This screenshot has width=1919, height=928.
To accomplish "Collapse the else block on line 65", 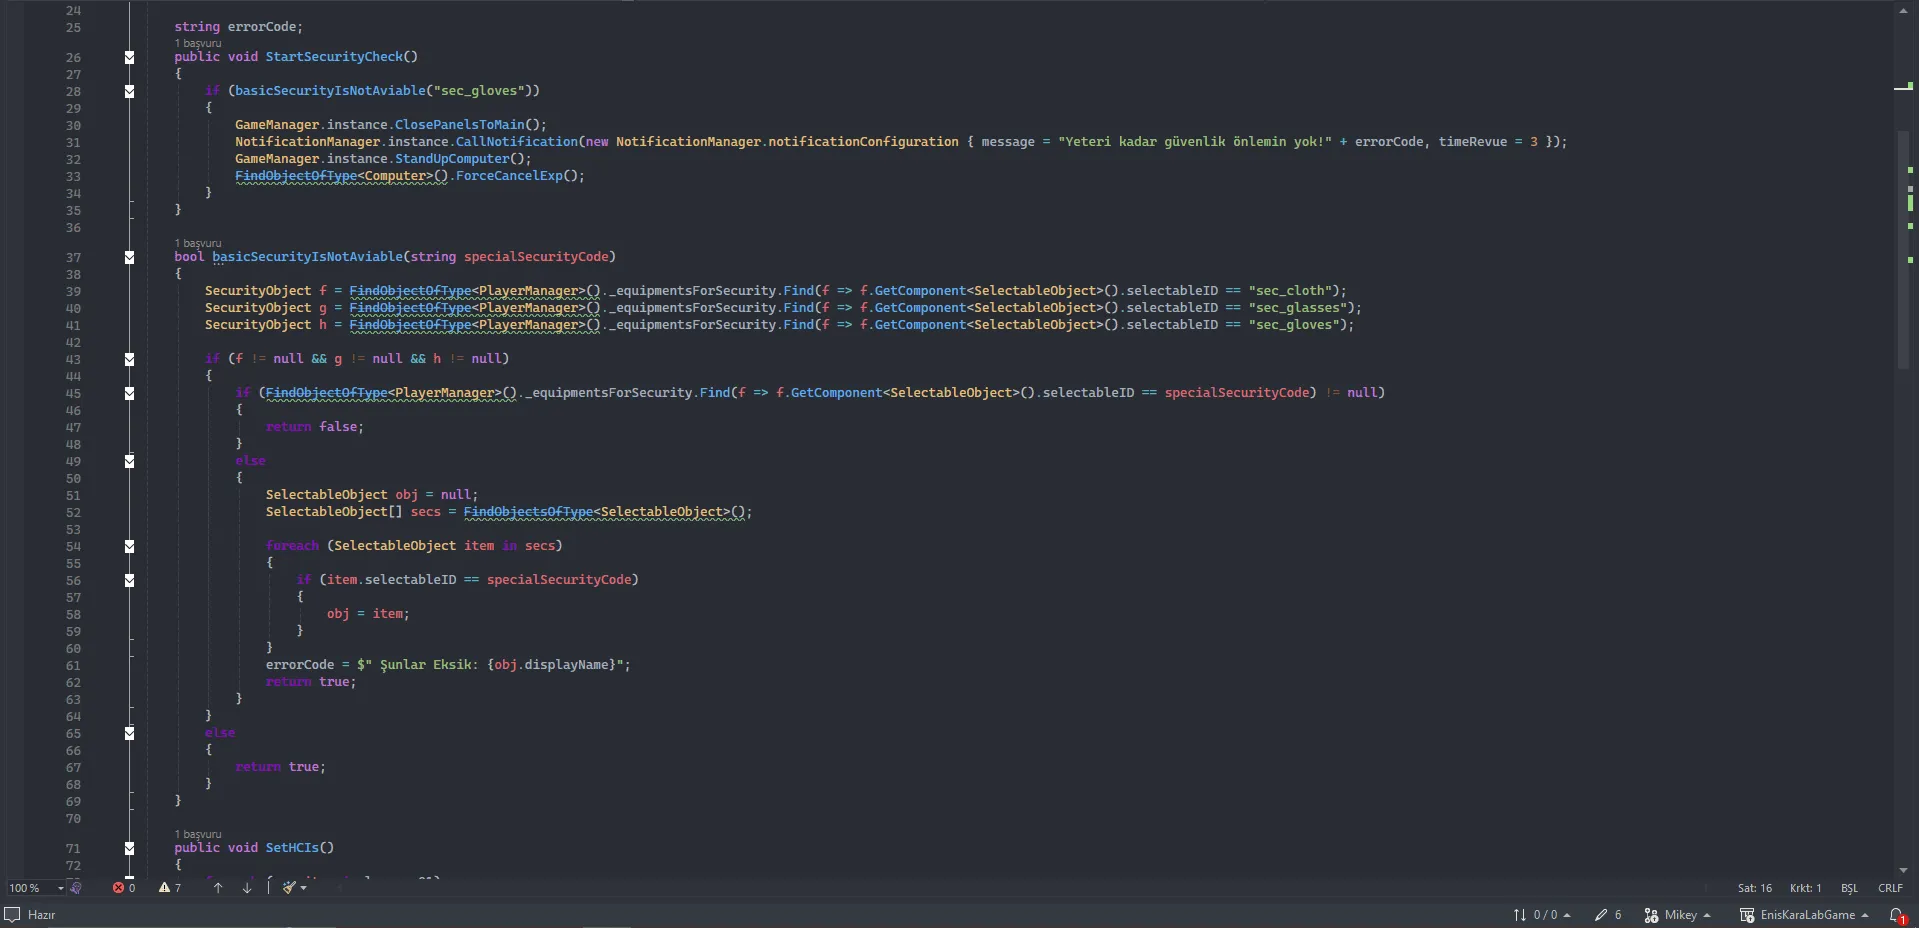I will [x=129, y=733].
